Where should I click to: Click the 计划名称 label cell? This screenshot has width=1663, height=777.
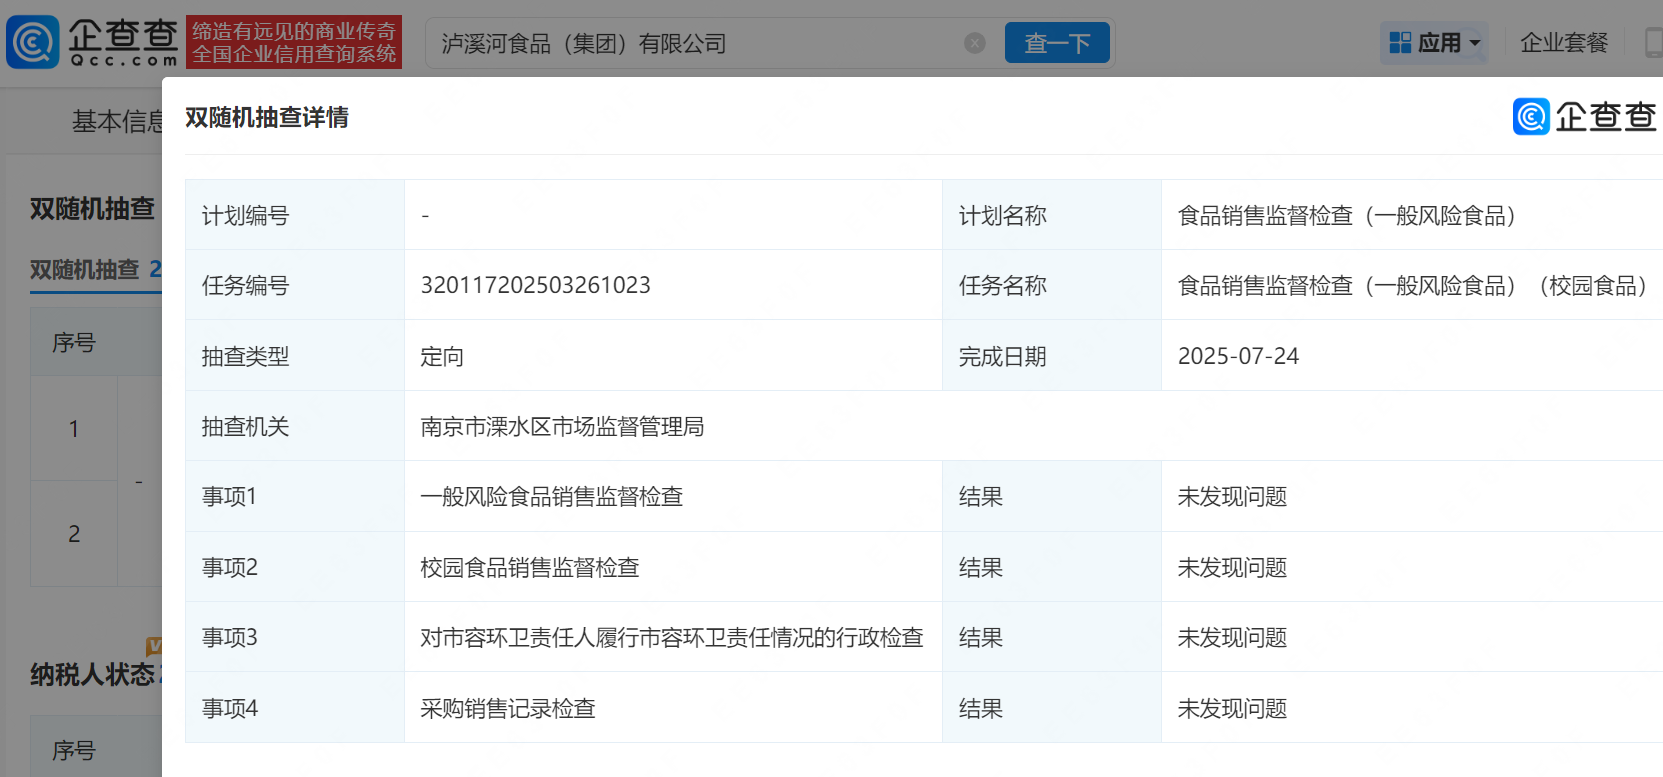click(1052, 215)
